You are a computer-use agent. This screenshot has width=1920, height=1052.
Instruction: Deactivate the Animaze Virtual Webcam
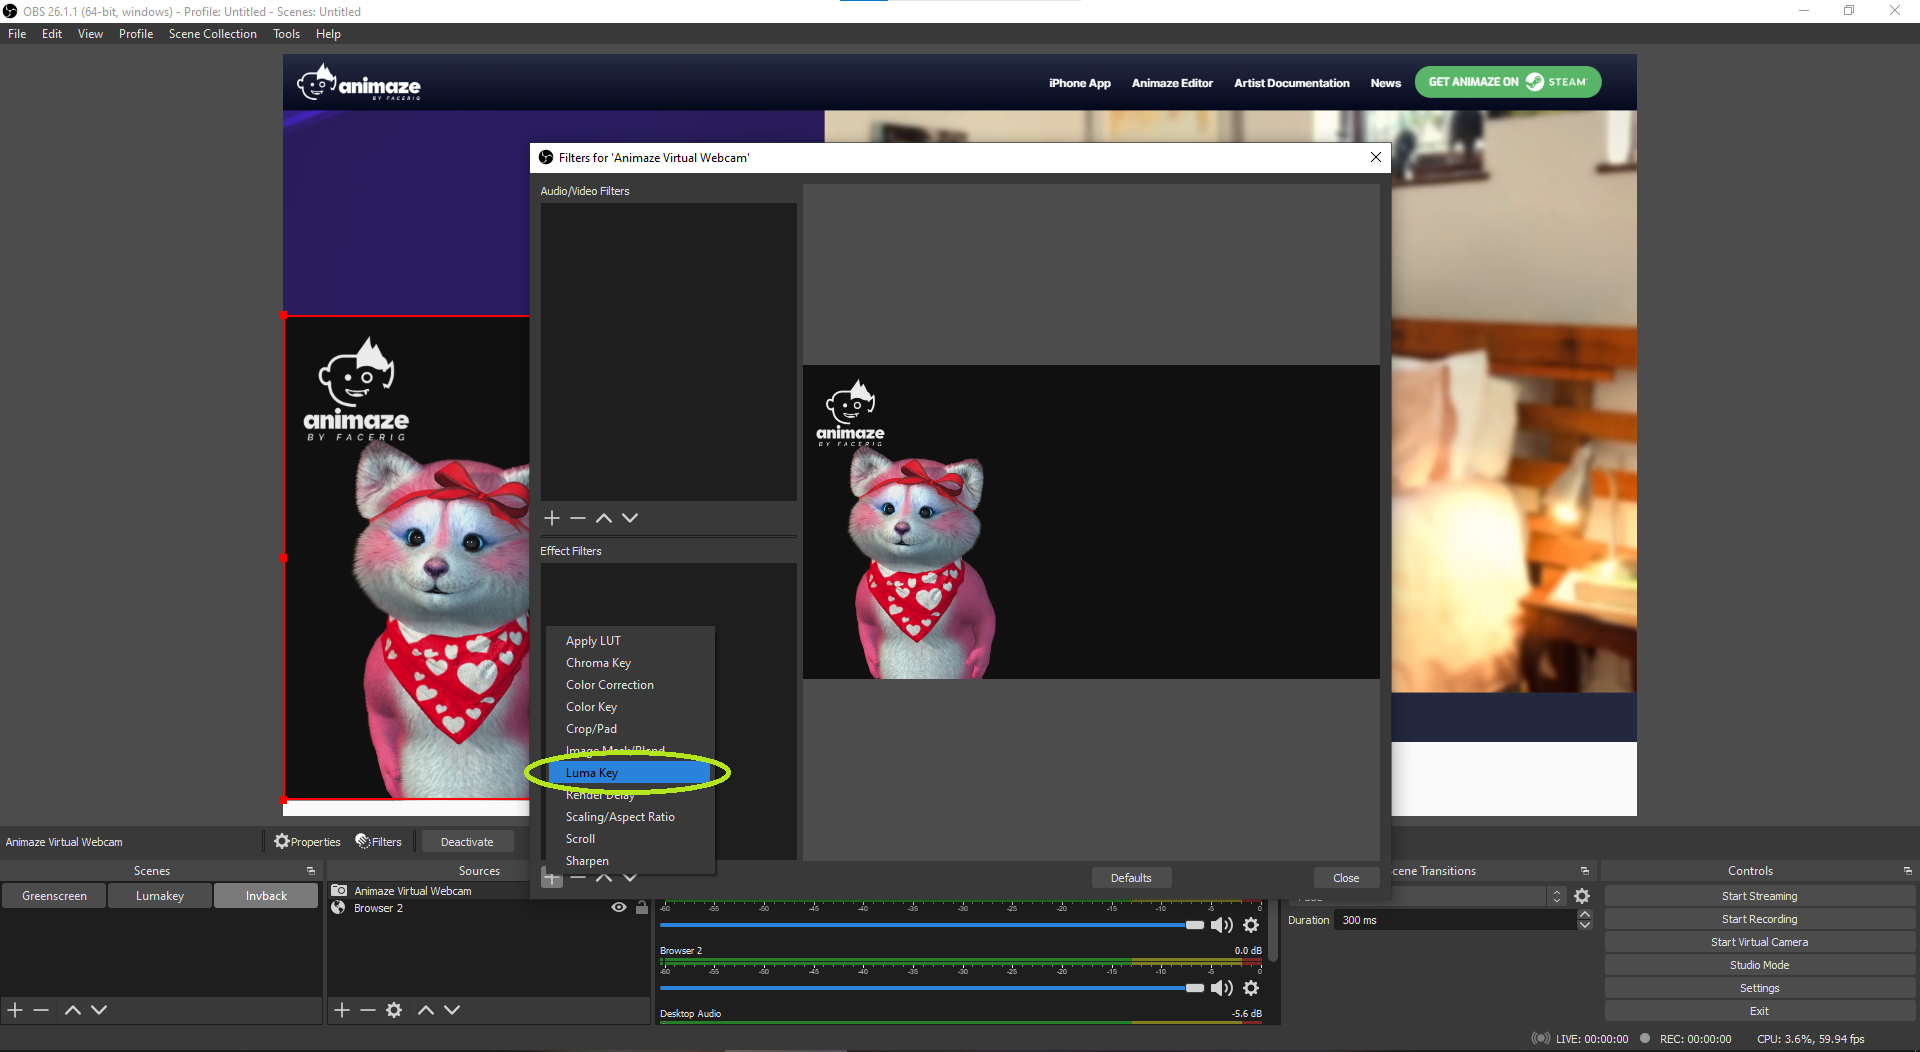coord(467,841)
